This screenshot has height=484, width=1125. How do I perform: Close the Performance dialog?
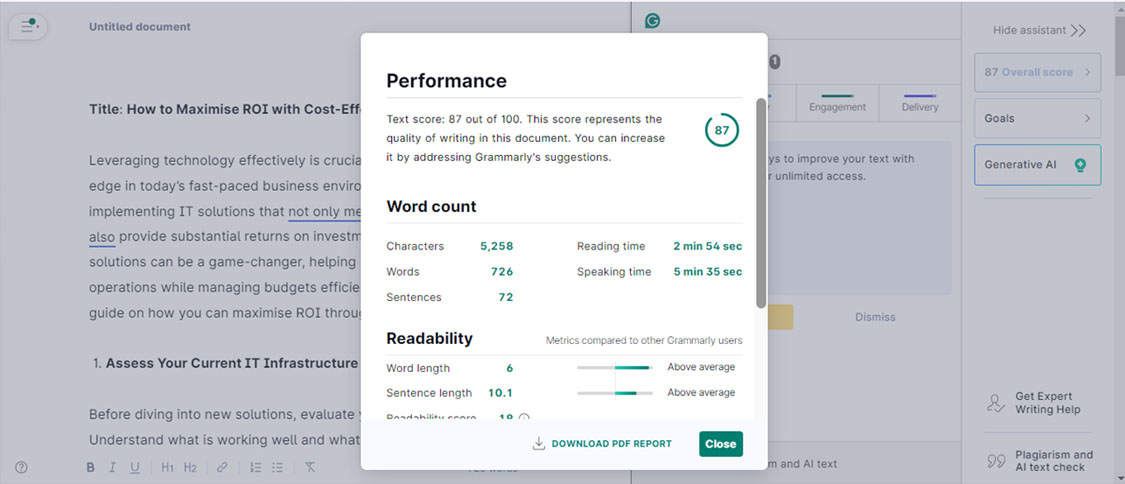(x=720, y=444)
